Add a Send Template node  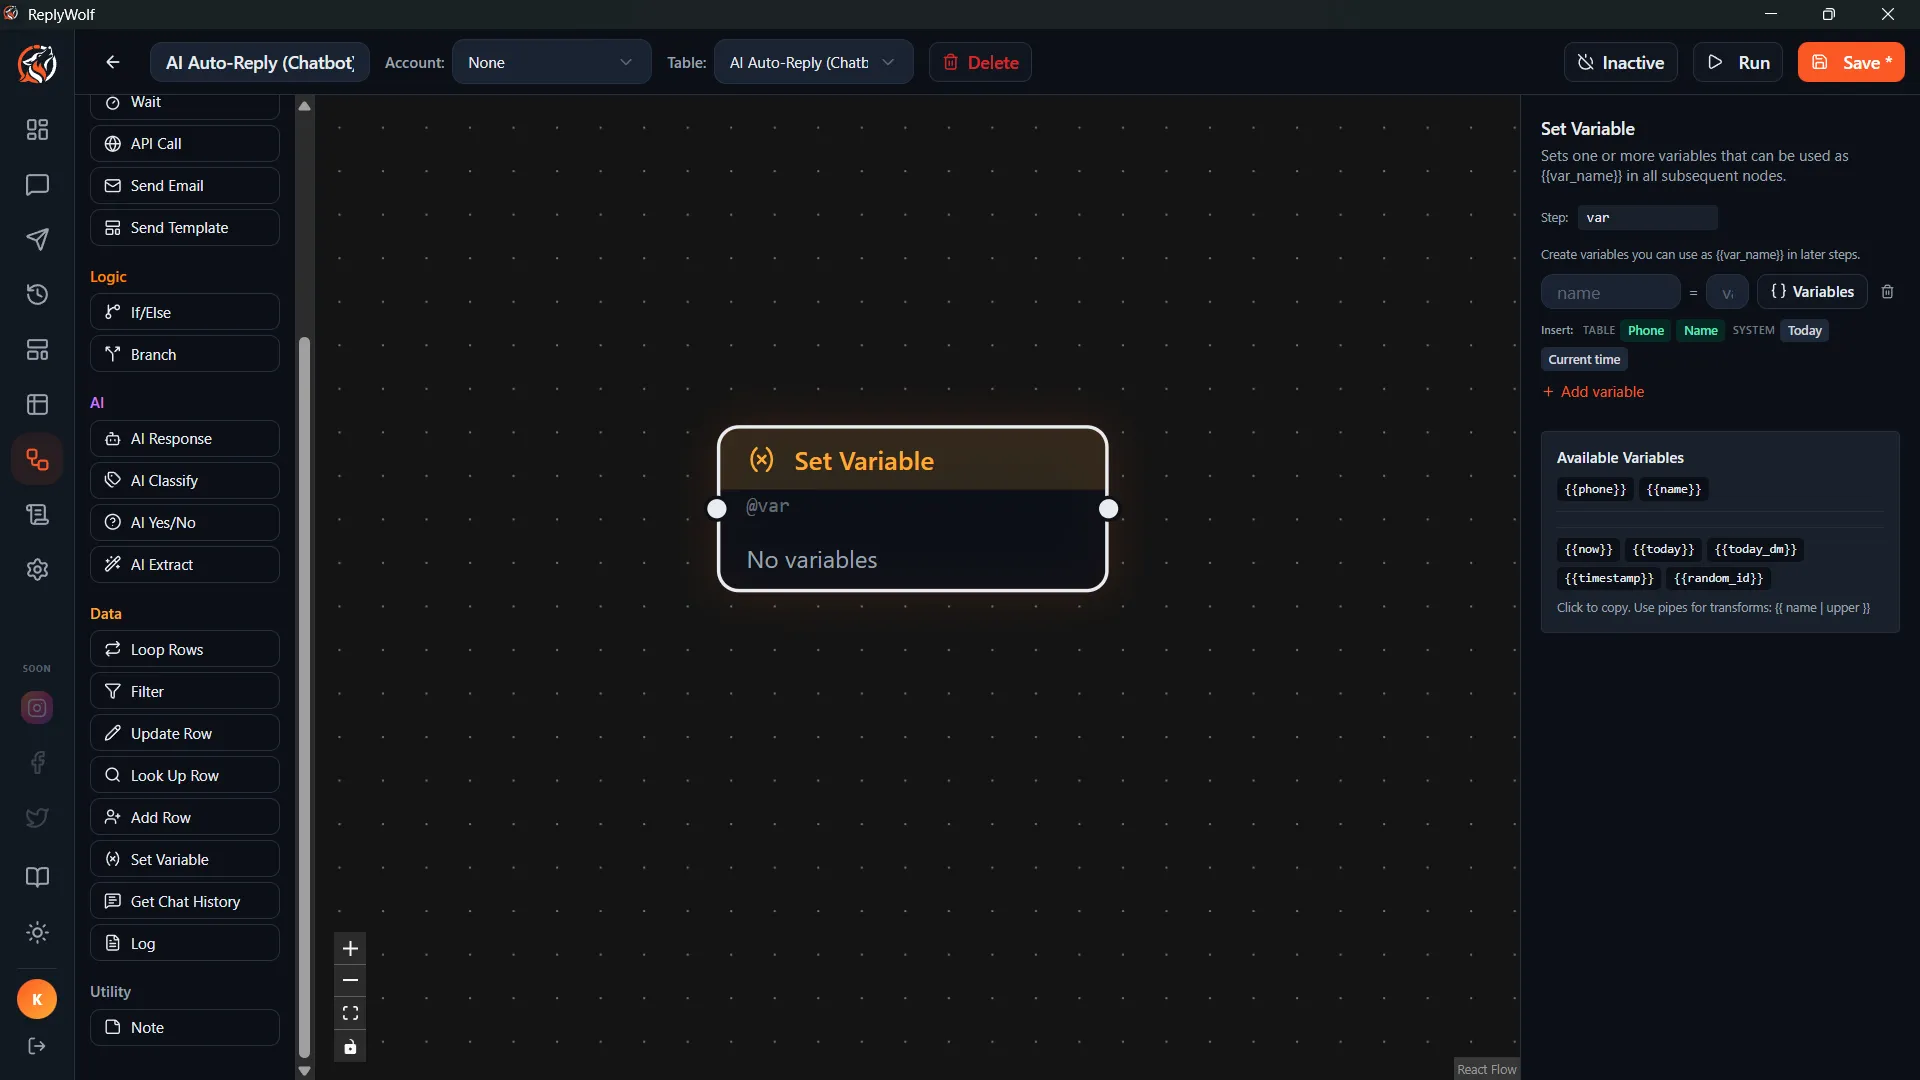[x=184, y=228]
